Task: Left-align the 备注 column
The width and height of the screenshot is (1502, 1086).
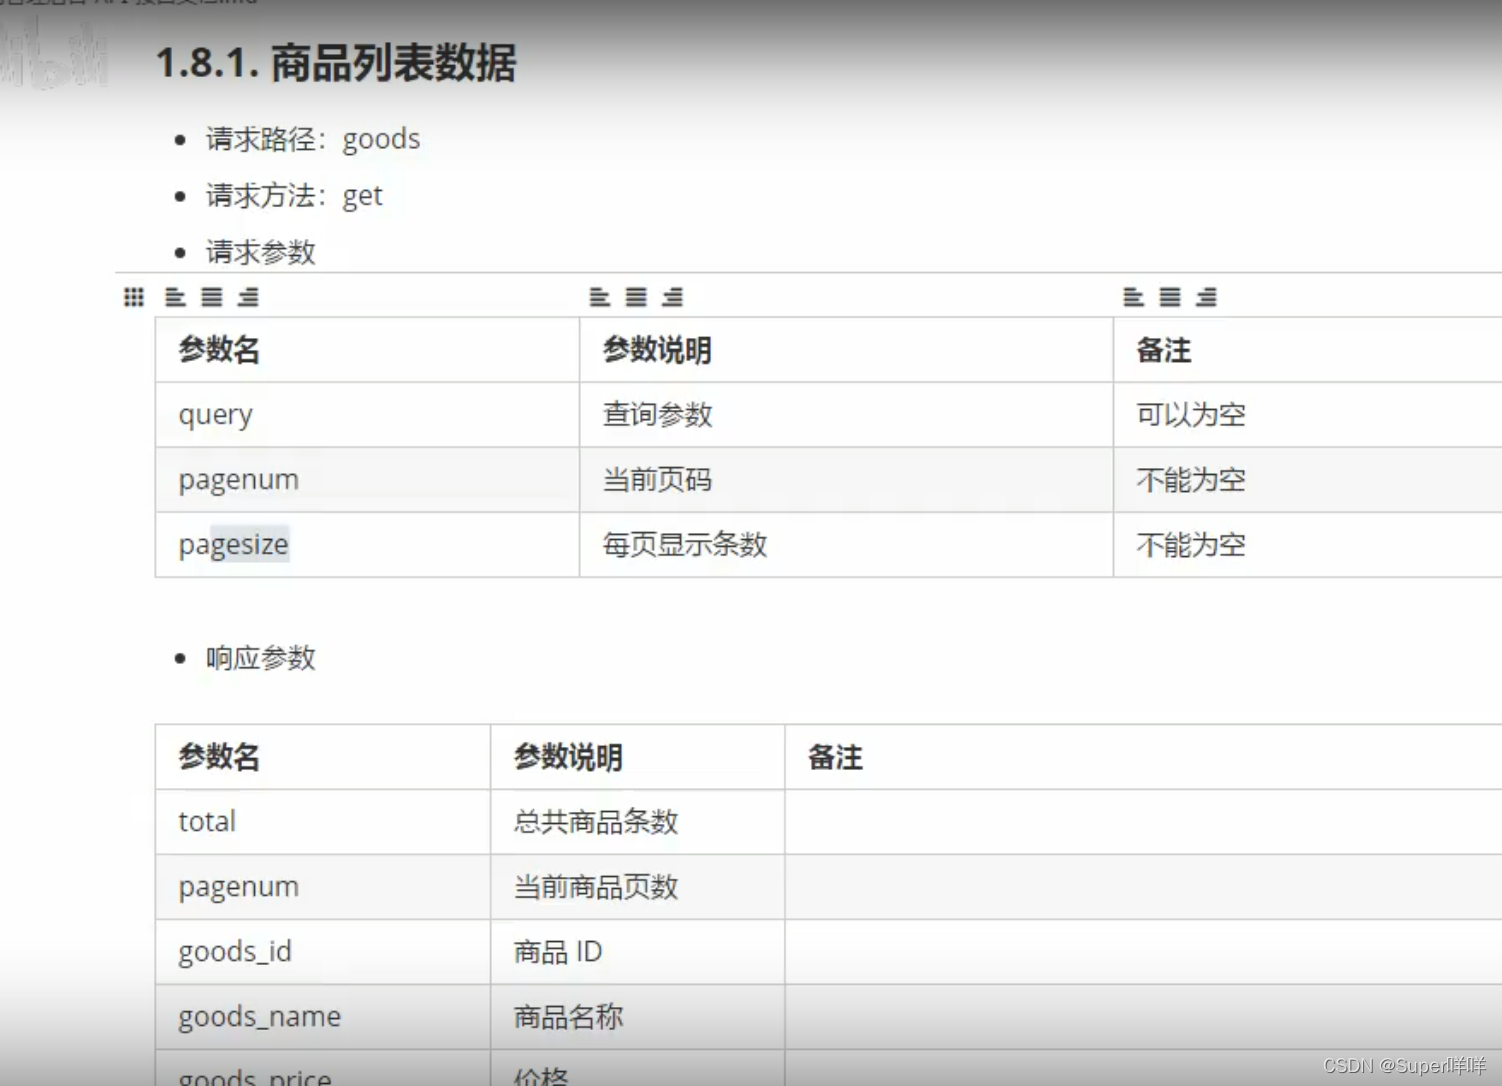Action: click(1132, 296)
